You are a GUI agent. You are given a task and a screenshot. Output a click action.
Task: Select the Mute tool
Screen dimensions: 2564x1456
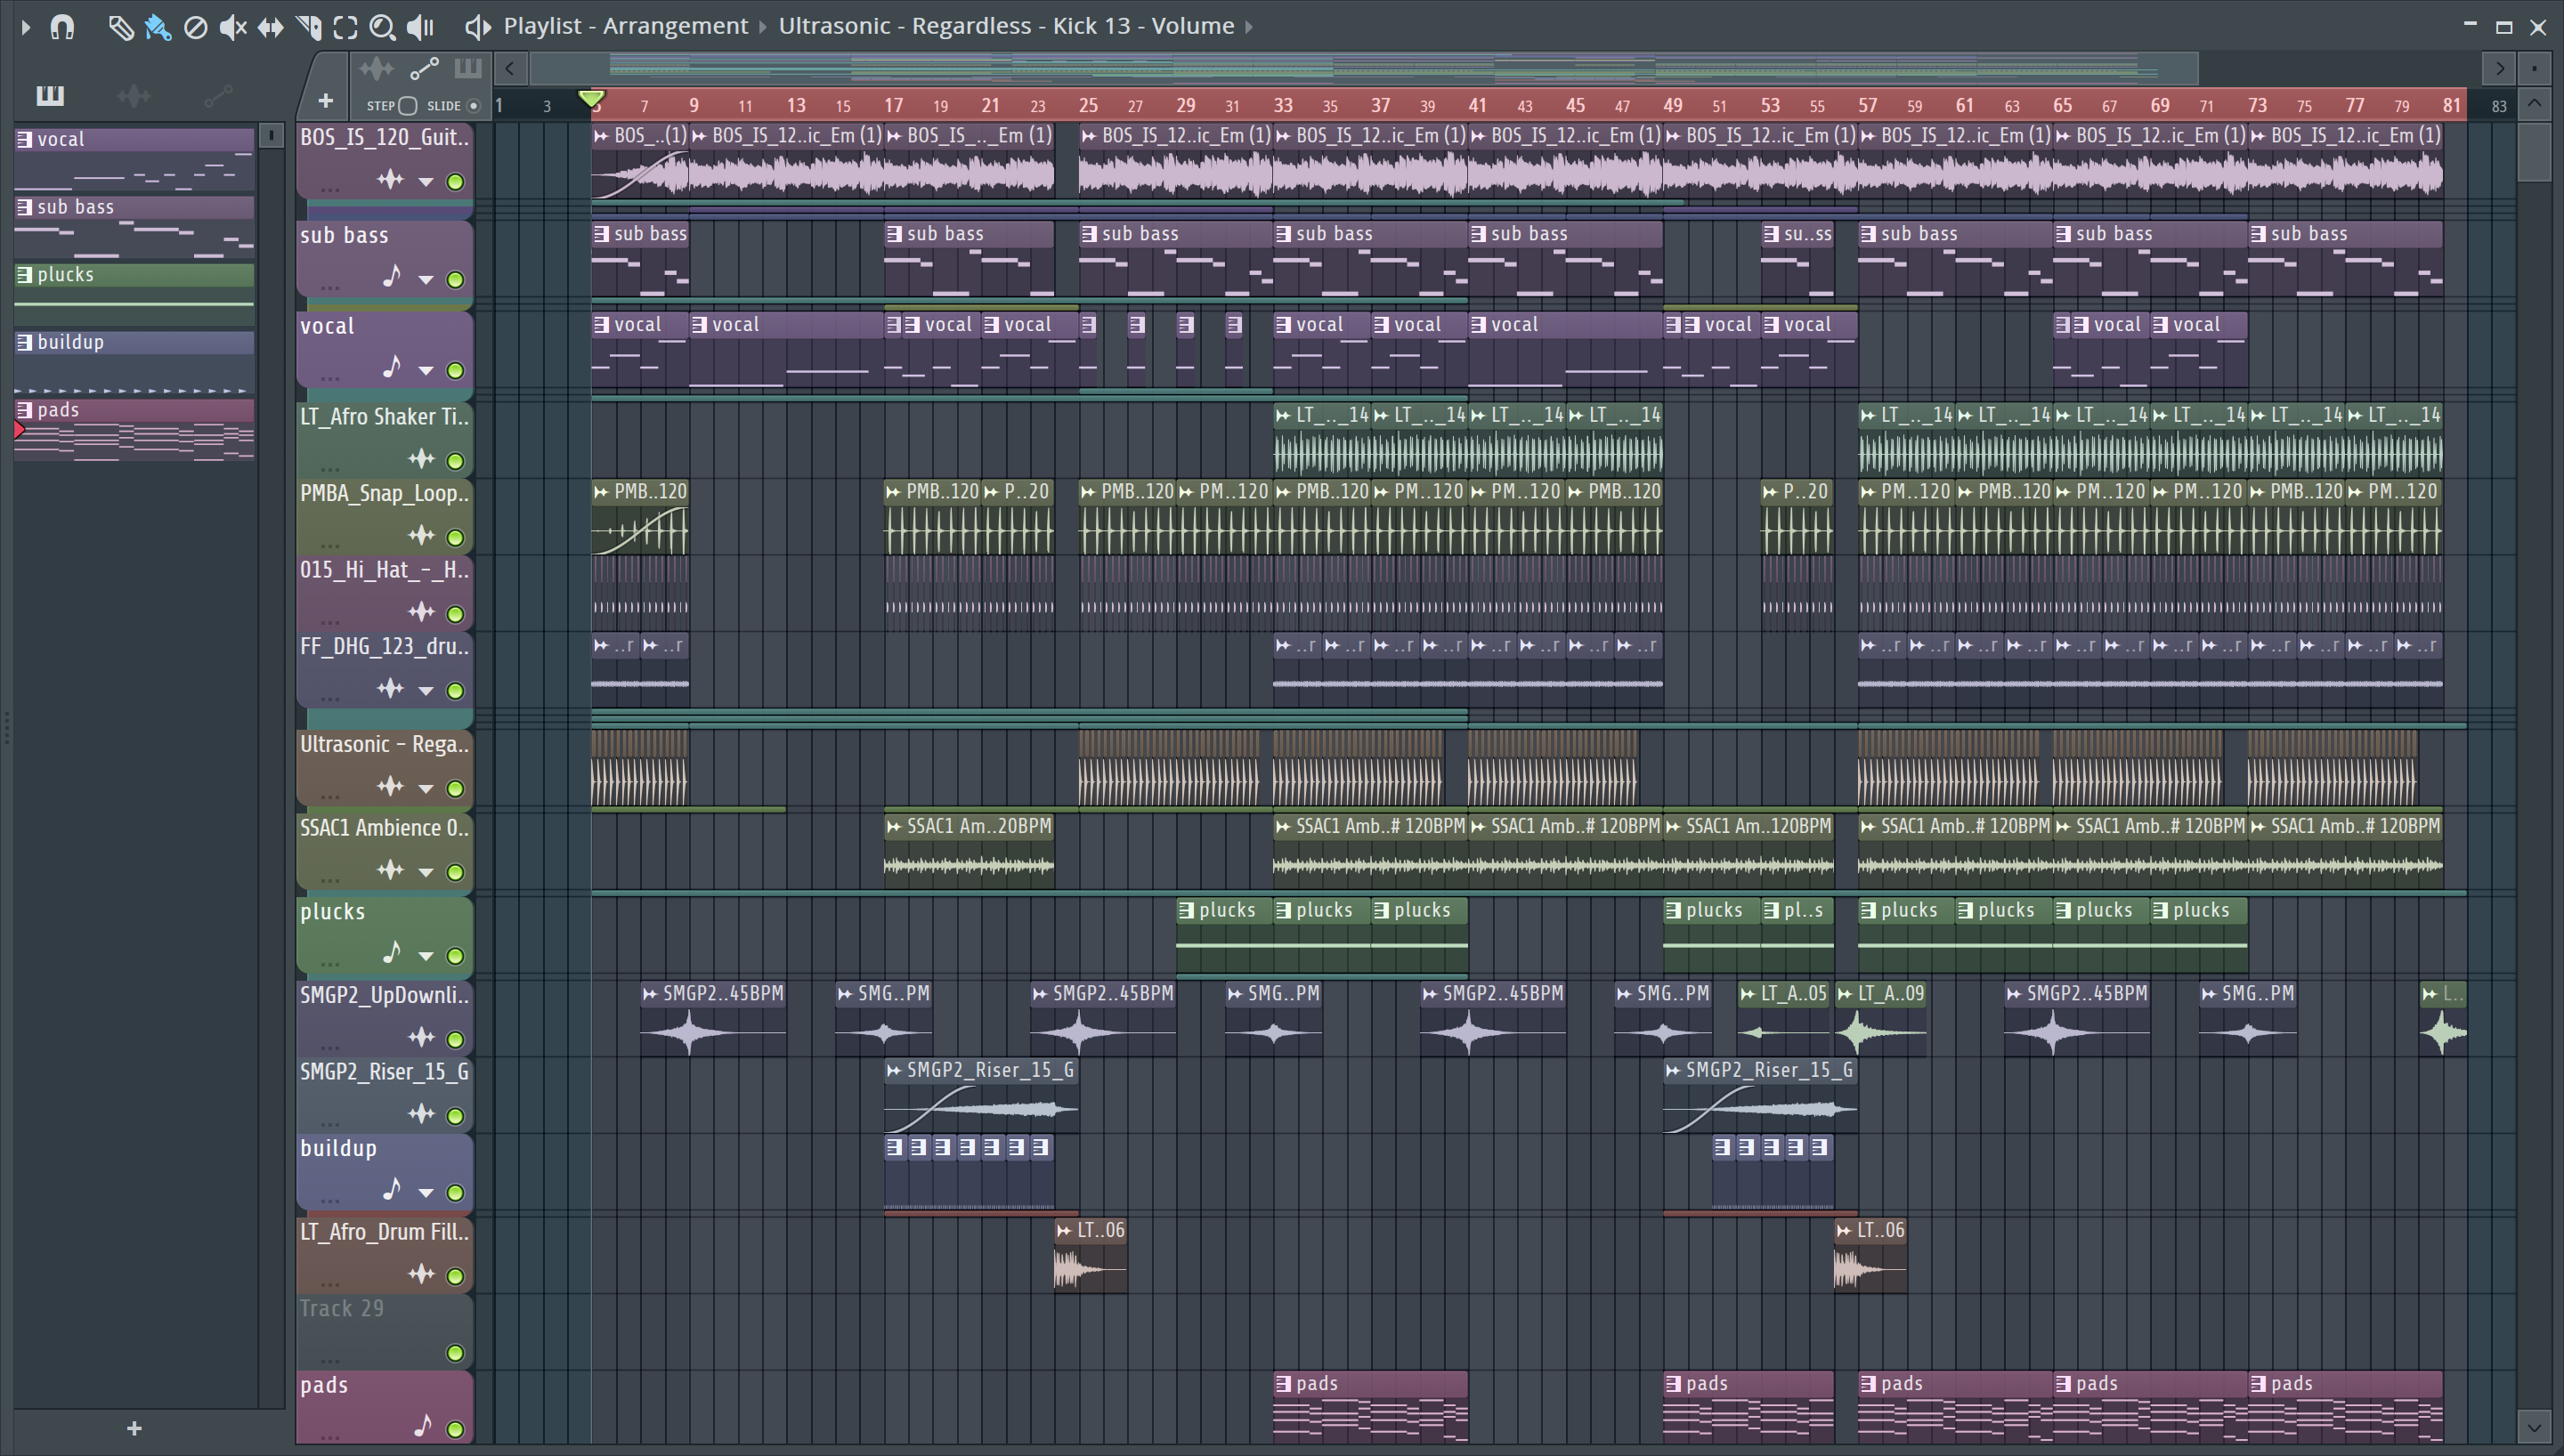point(232,27)
